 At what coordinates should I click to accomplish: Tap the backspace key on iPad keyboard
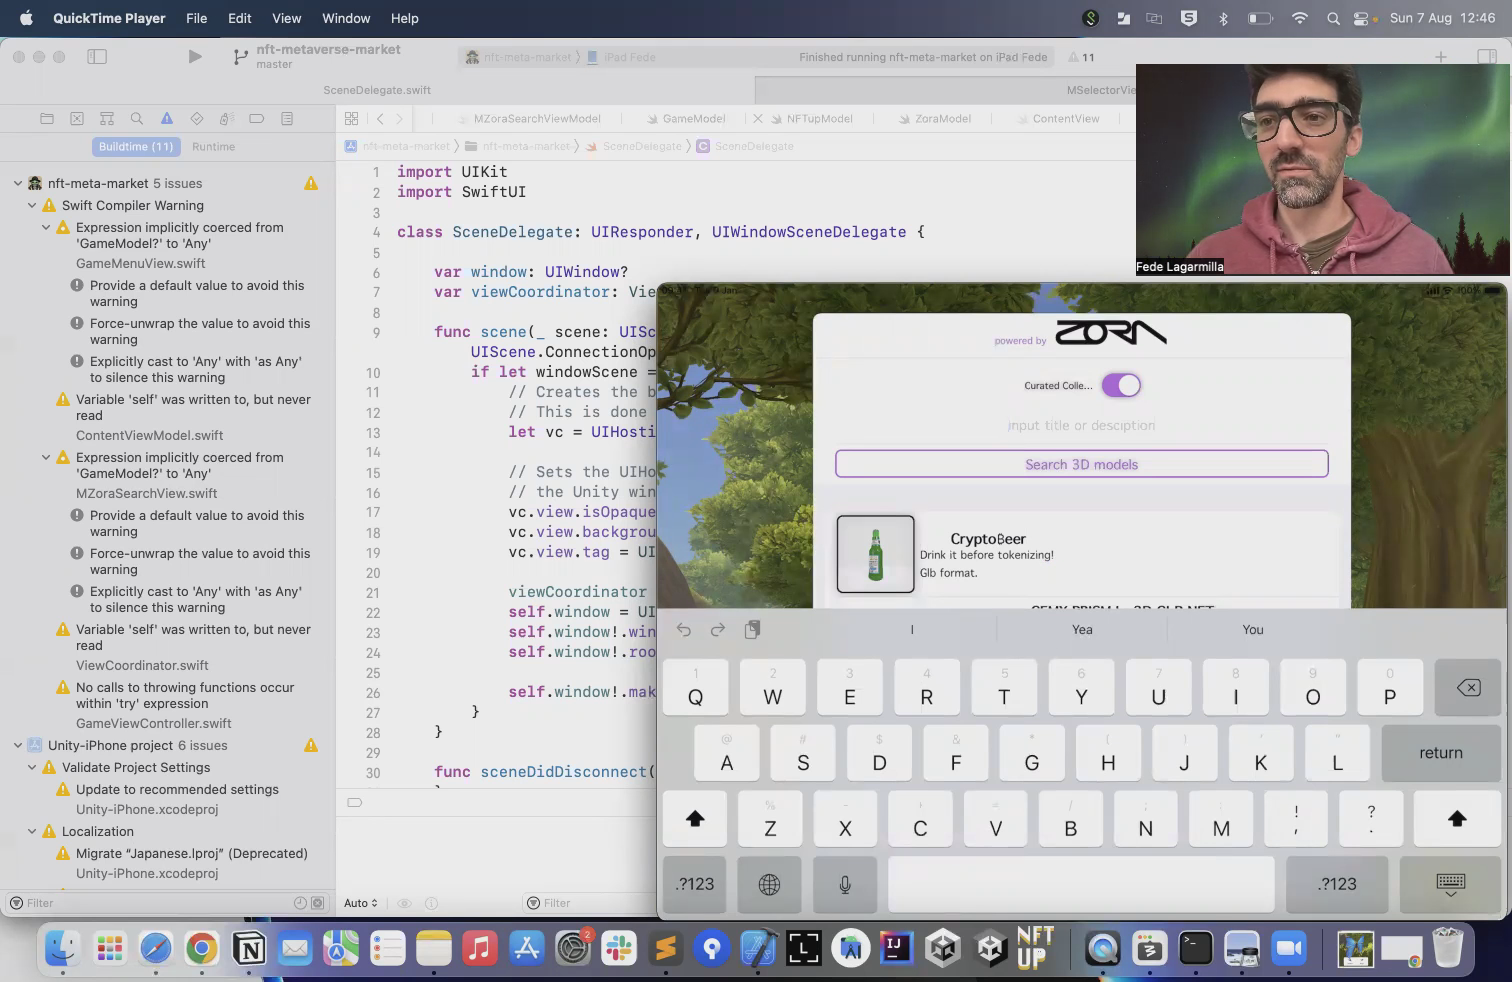(x=1468, y=687)
